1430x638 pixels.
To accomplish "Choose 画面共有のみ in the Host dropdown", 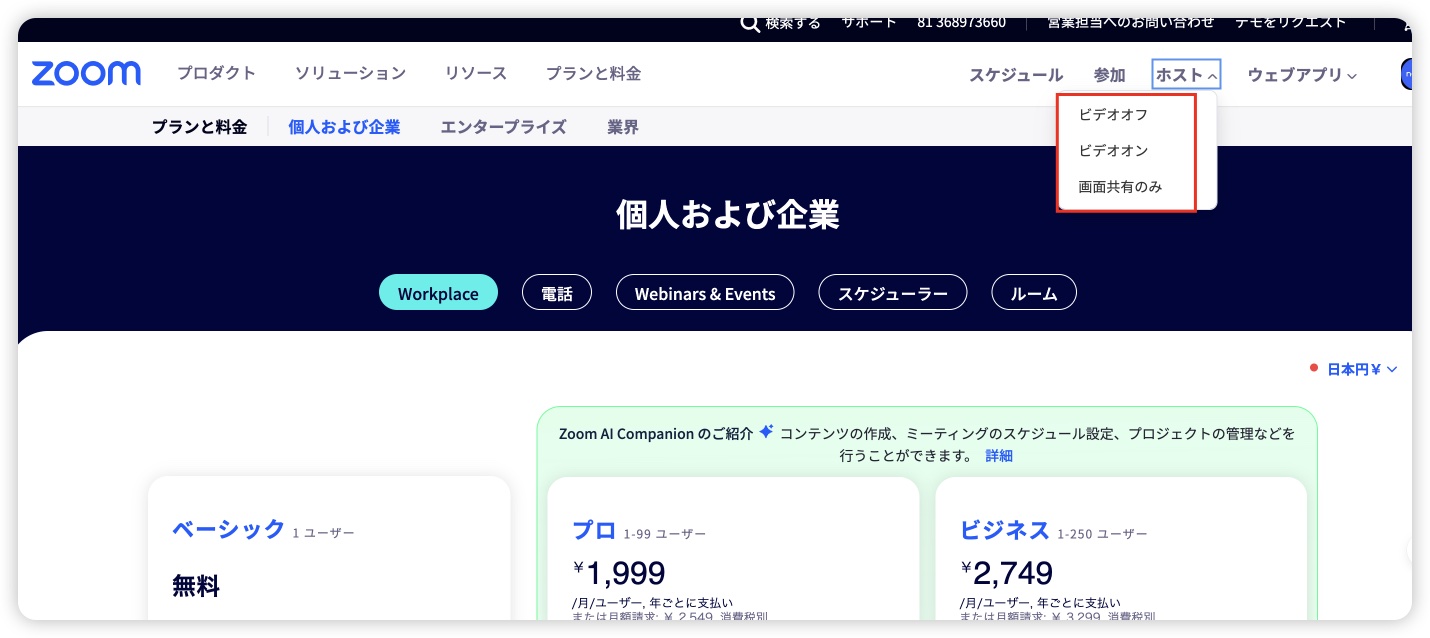I will (1120, 186).
